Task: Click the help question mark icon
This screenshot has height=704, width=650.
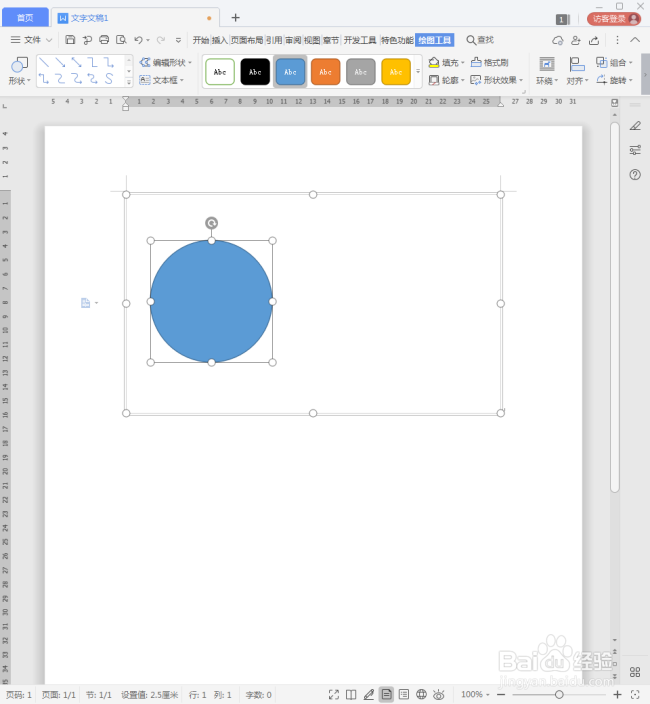Action: tap(635, 175)
